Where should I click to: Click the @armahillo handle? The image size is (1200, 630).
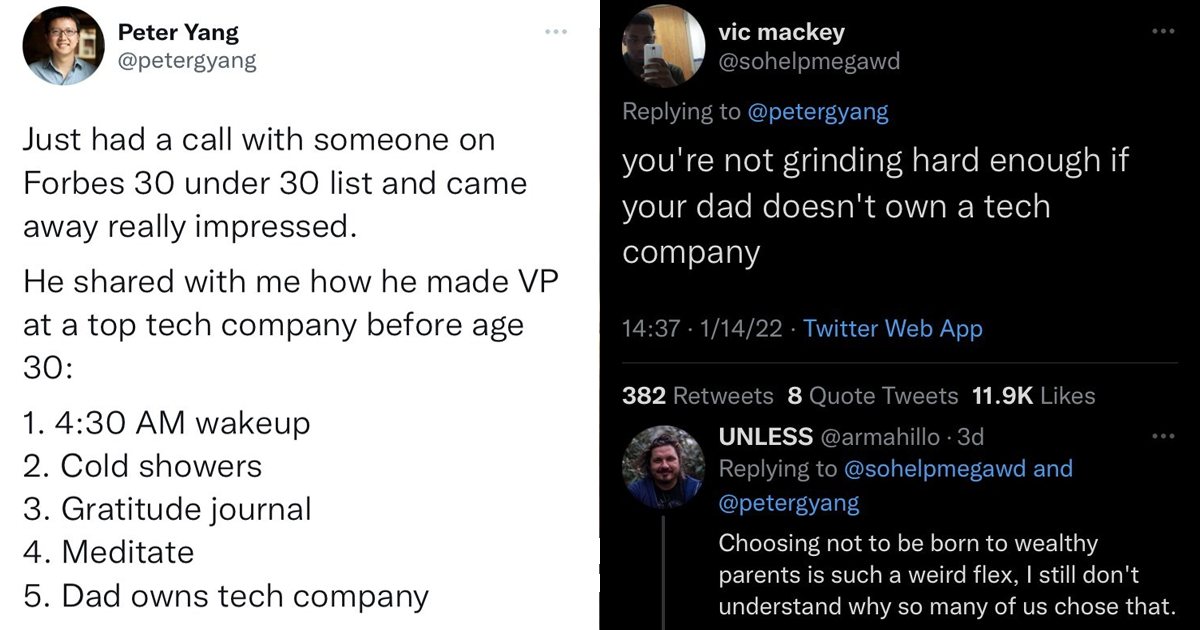[x=881, y=437]
